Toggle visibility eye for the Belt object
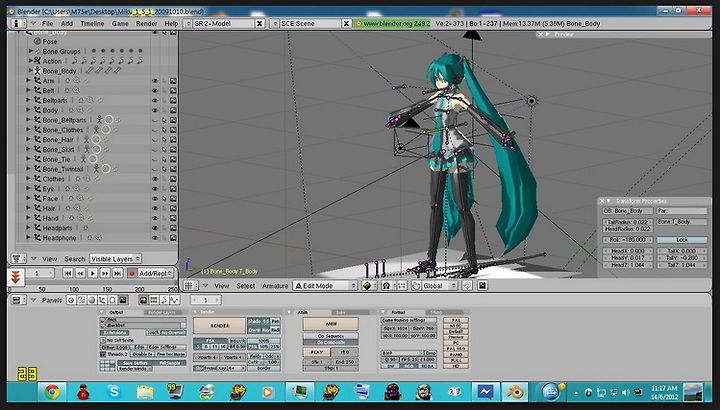This screenshot has width=720, height=410. coord(155,90)
